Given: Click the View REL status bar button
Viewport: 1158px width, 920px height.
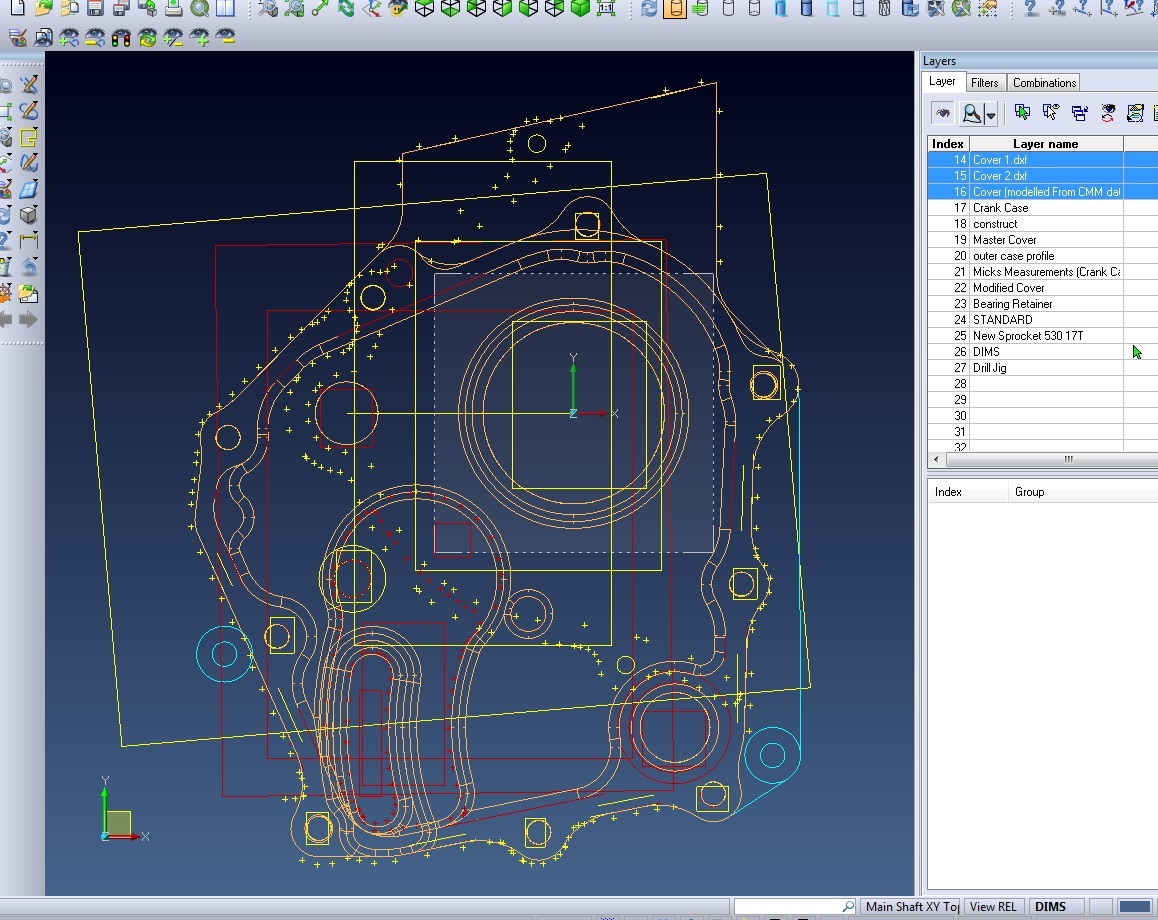Looking at the screenshot, I should pyautogui.click(x=993, y=907).
